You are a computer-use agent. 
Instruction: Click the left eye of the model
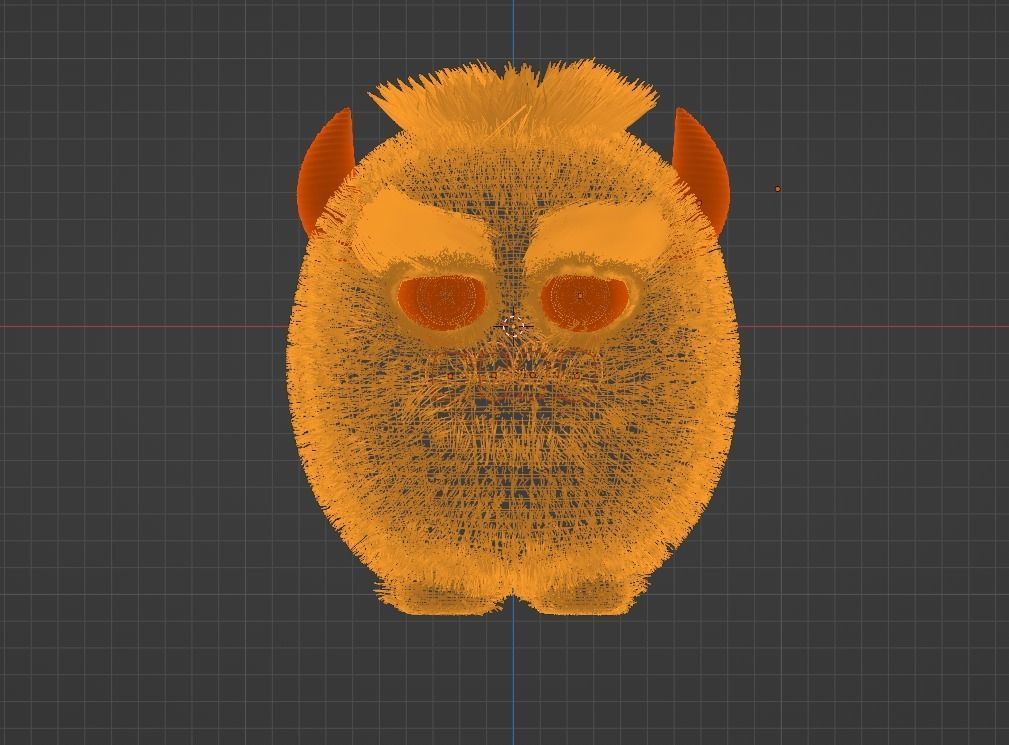coord(443,302)
